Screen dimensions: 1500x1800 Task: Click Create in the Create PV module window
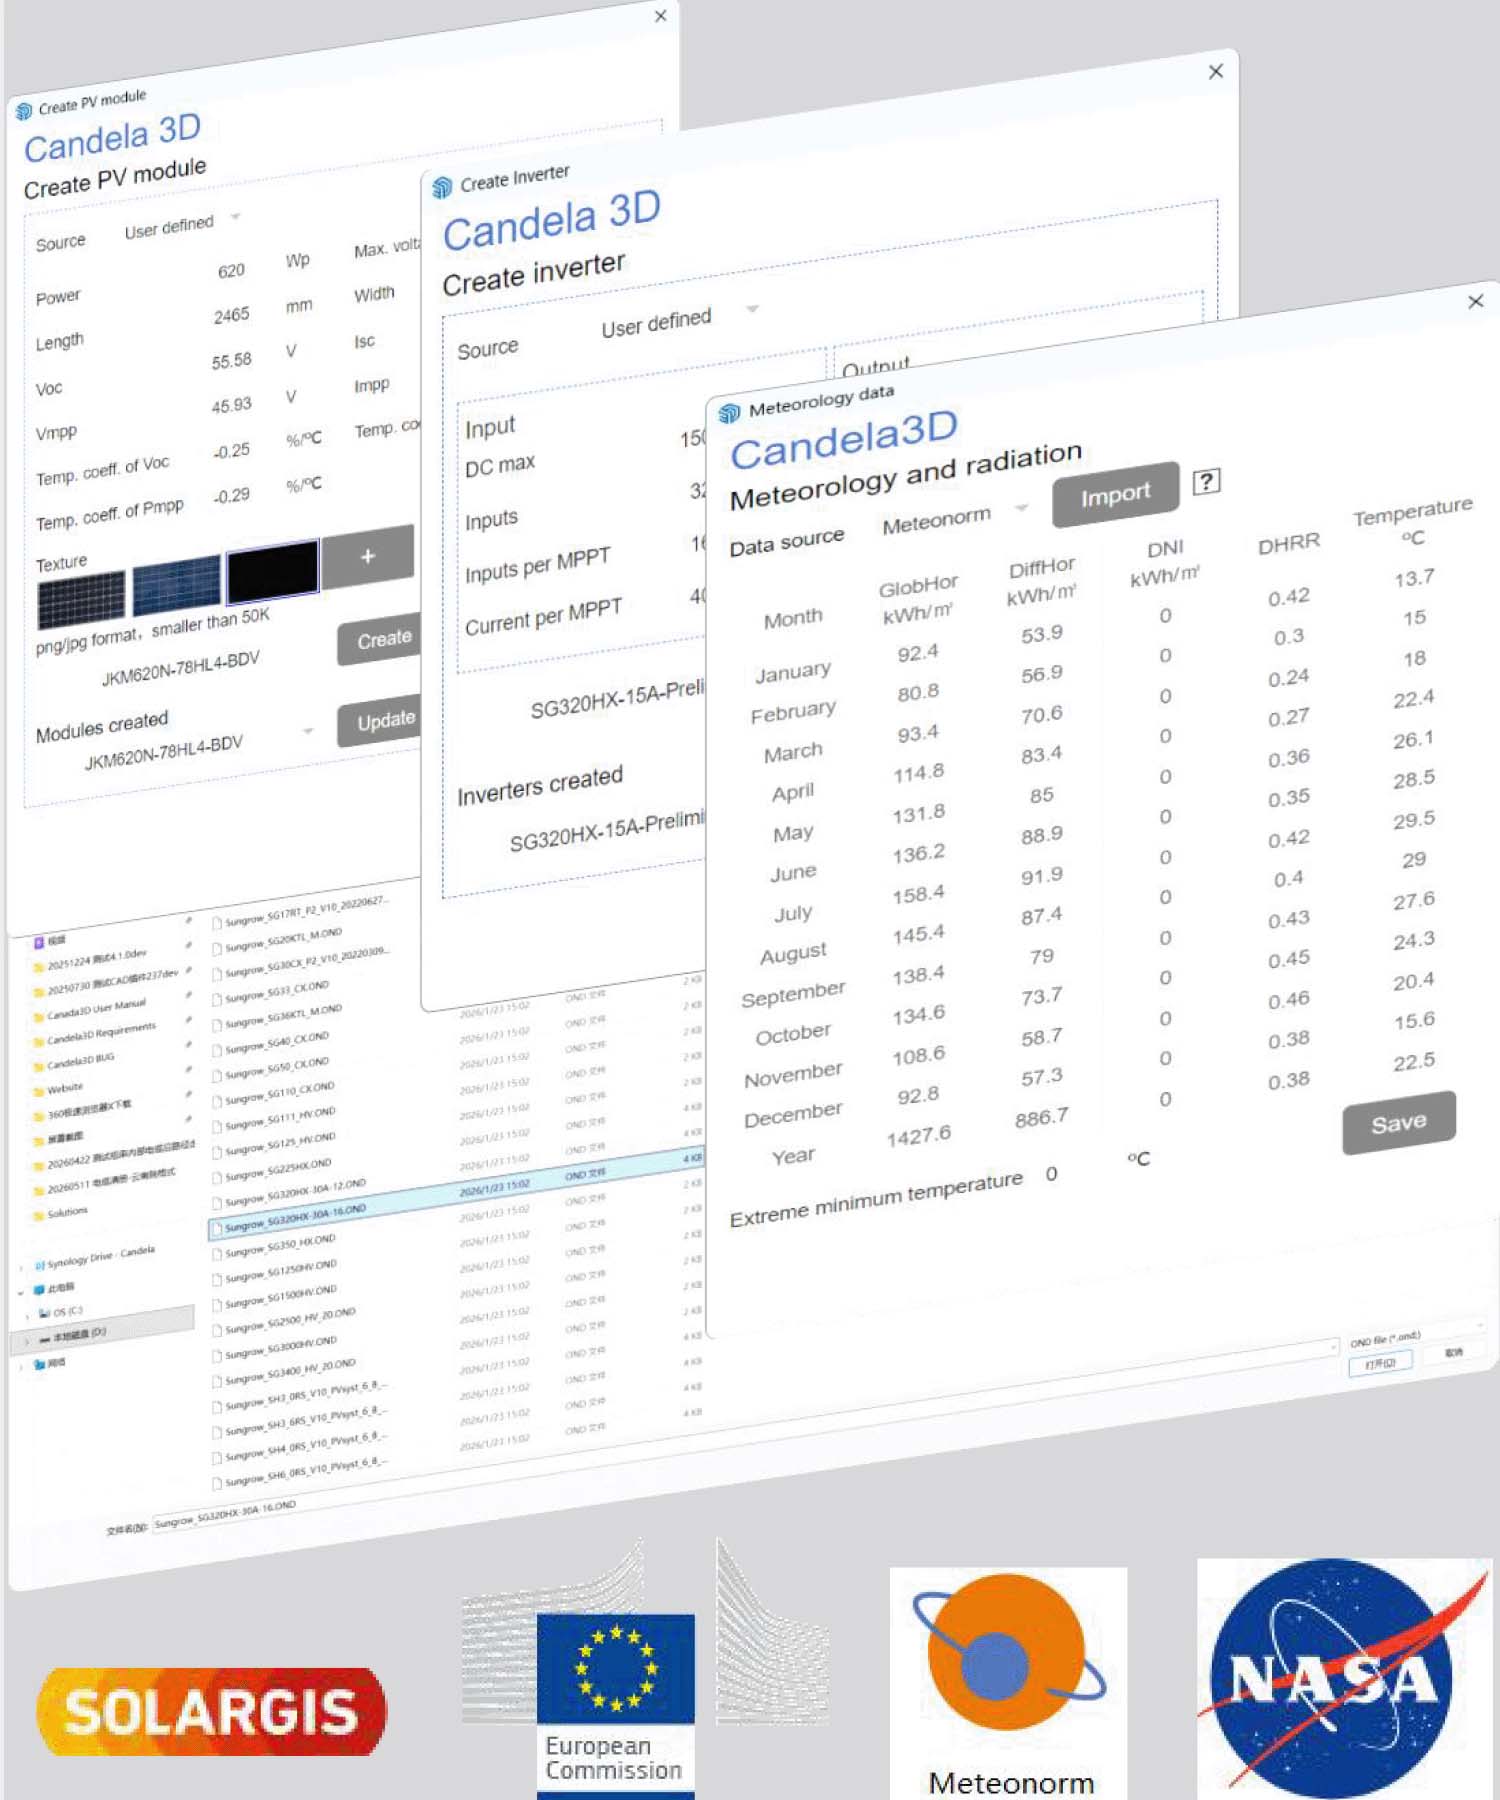click(381, 638)
